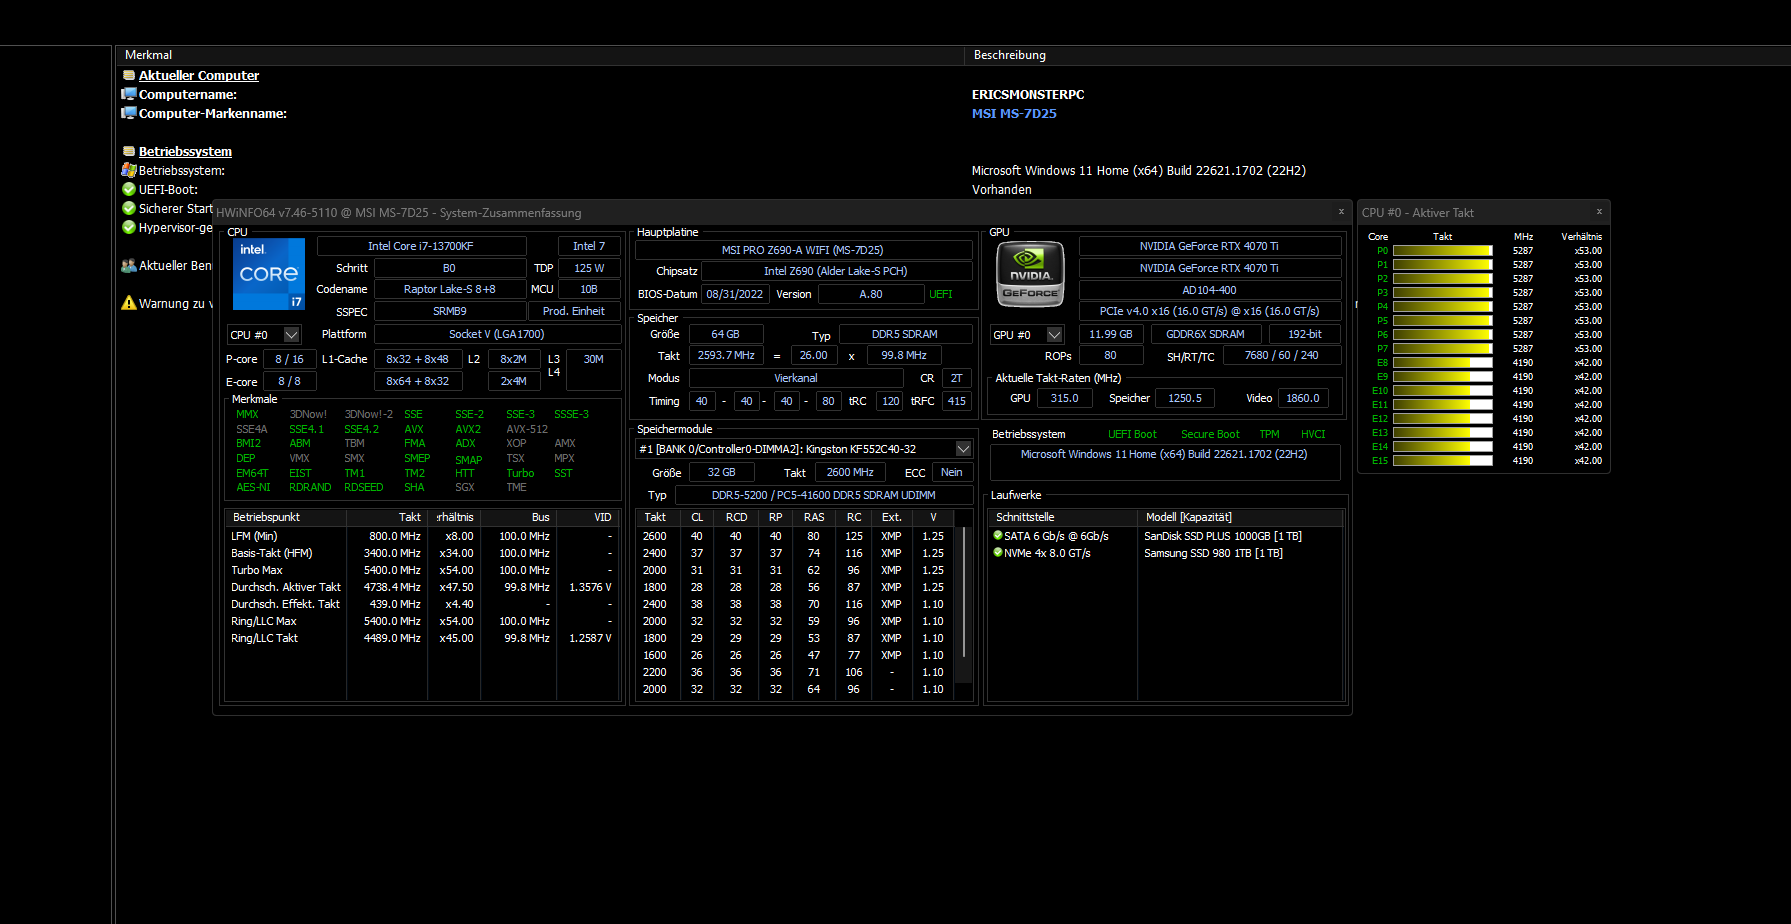This screenshot has width=1791, height=924.
Task: Click the AD104-400 GPU chip field
Action: click(1210, 290)
